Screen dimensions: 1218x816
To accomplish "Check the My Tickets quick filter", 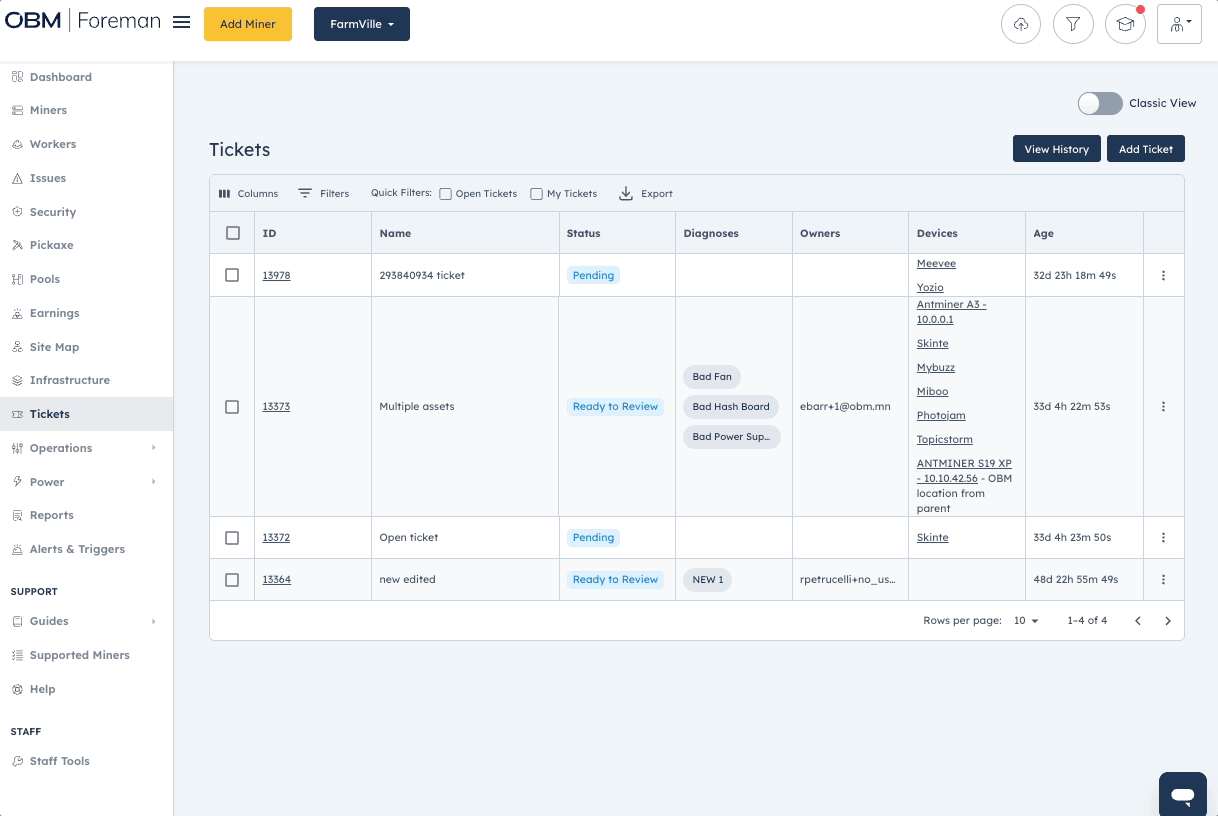I will pos(536,193).
